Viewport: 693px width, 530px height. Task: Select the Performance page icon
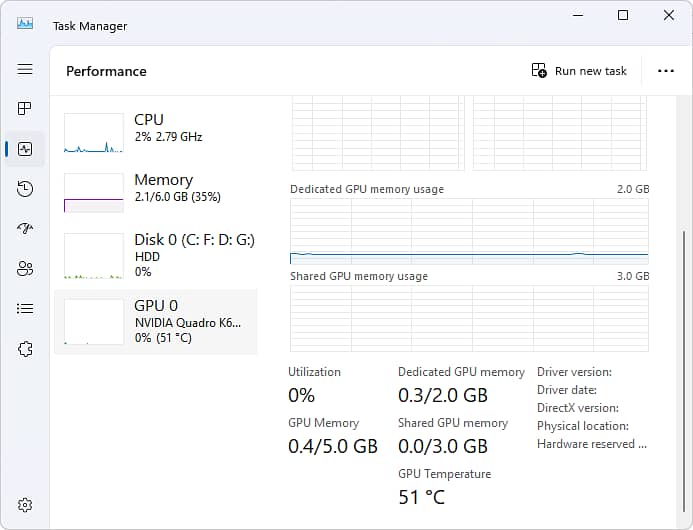click(x=25, y=149)
